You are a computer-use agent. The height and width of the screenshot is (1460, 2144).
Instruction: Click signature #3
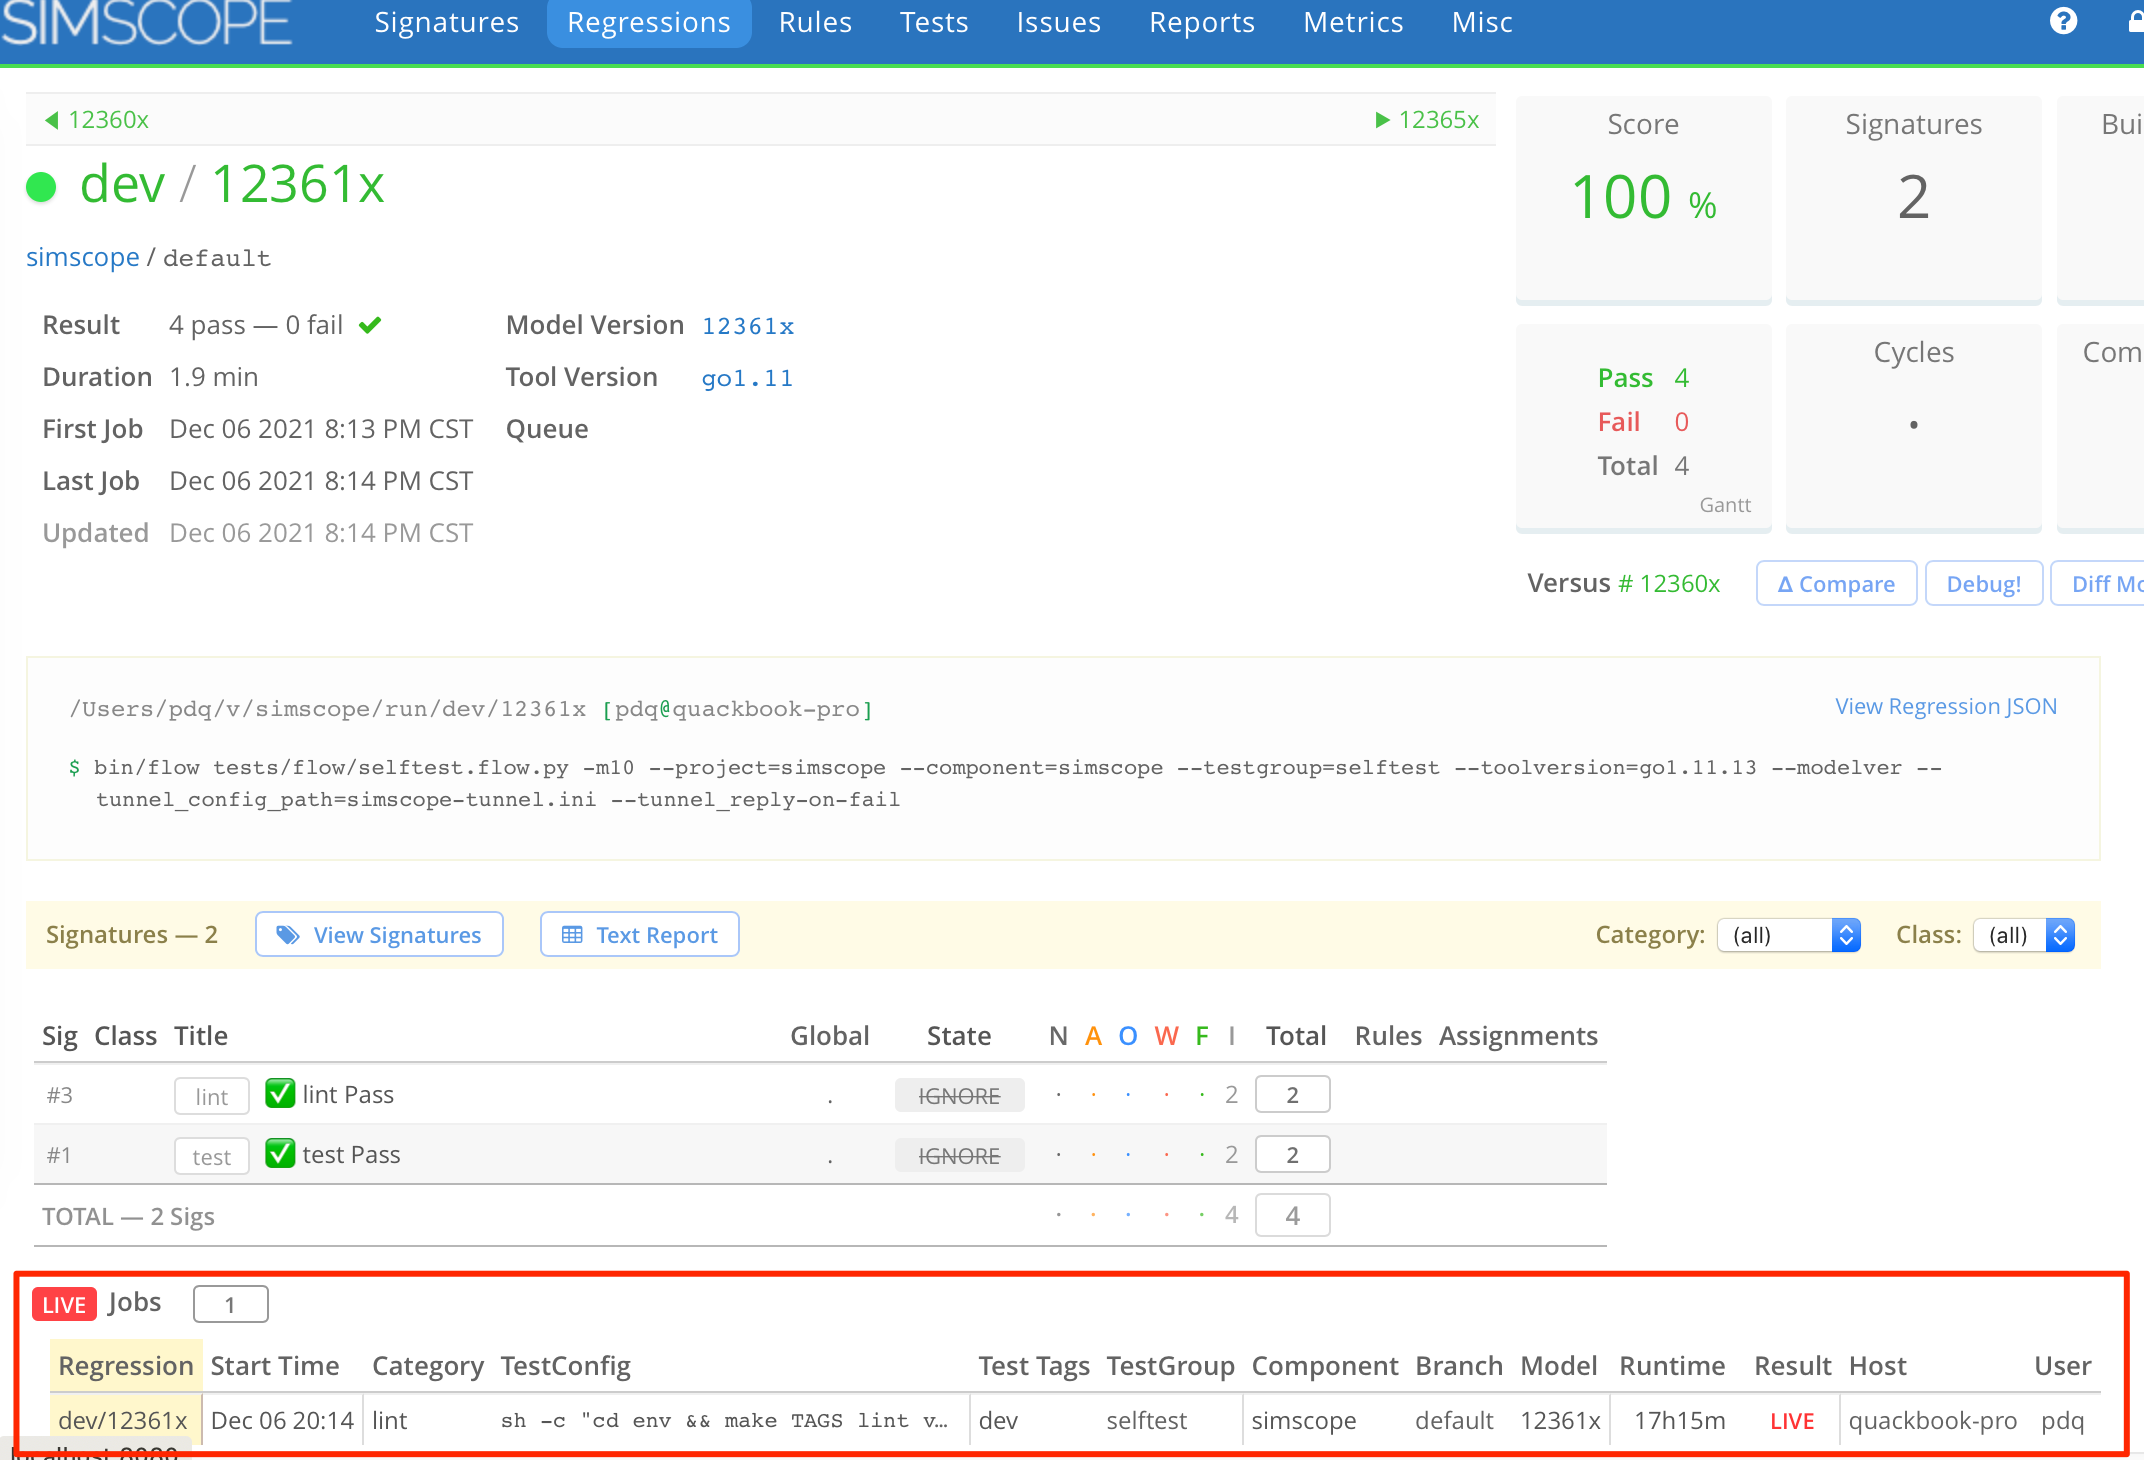[60, 1095]
